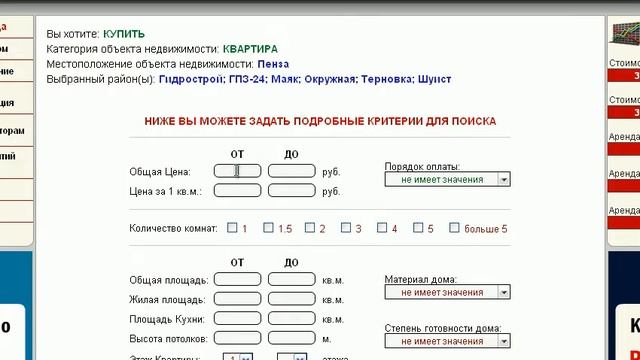Click the 'Цена за 1 кв.м.' ДО field
This screenshot has height=360, width=640.
[x=292, y=191]
